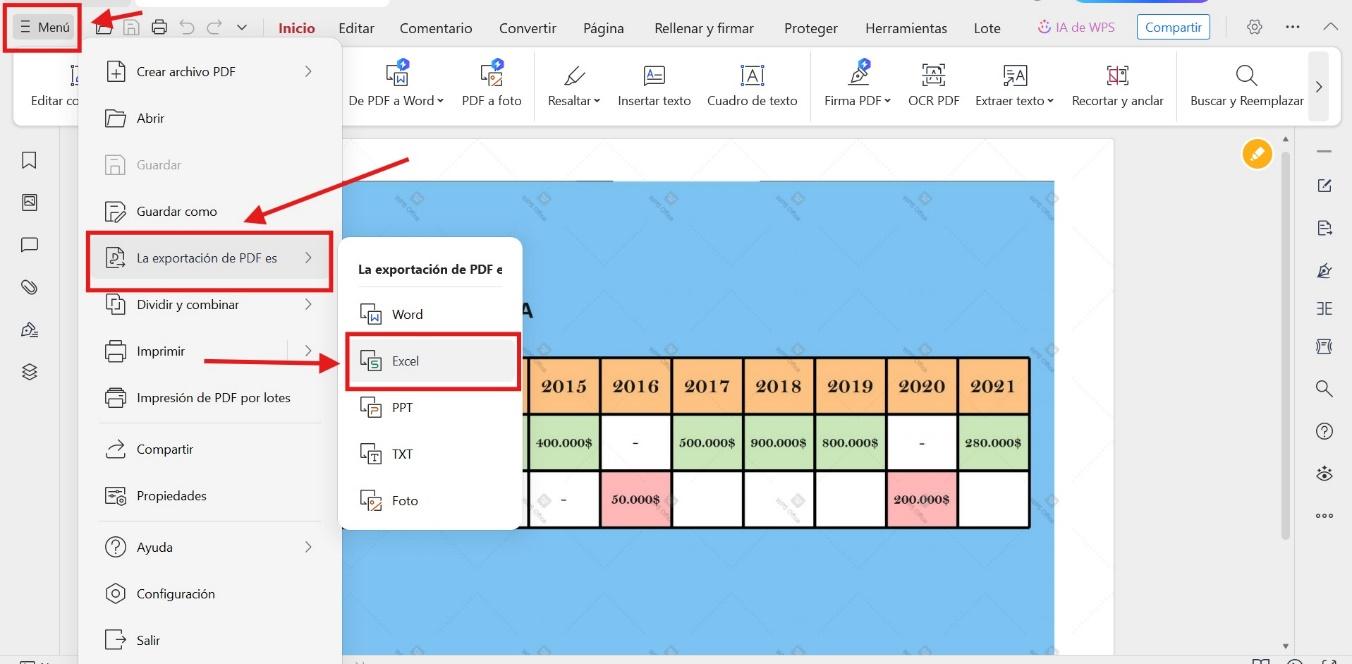
Task: Click Guardar como in the menu
Action: (x=176, y=212)
